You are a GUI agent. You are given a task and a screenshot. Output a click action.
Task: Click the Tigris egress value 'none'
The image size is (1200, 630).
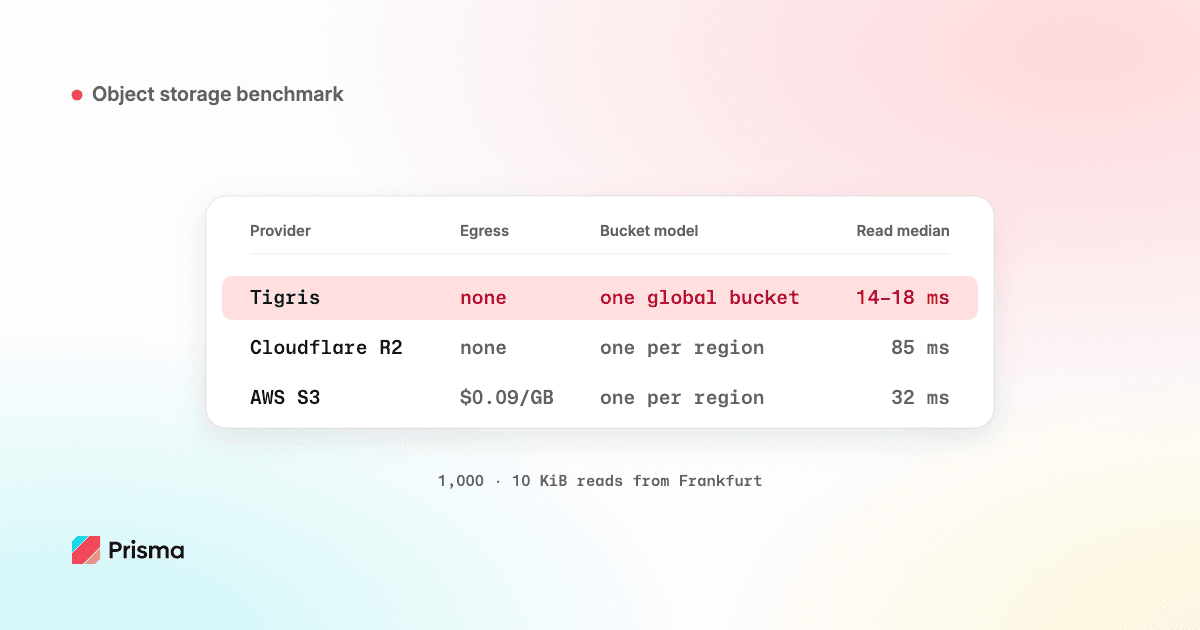point(483,298)
